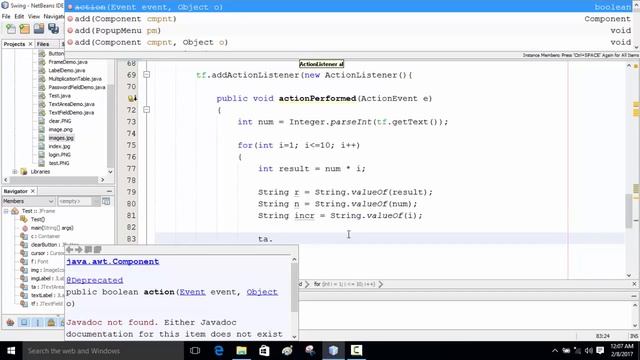640x360 pixels.
Task: Click the editor vertical scrollbar thumb
Action: 629,210
